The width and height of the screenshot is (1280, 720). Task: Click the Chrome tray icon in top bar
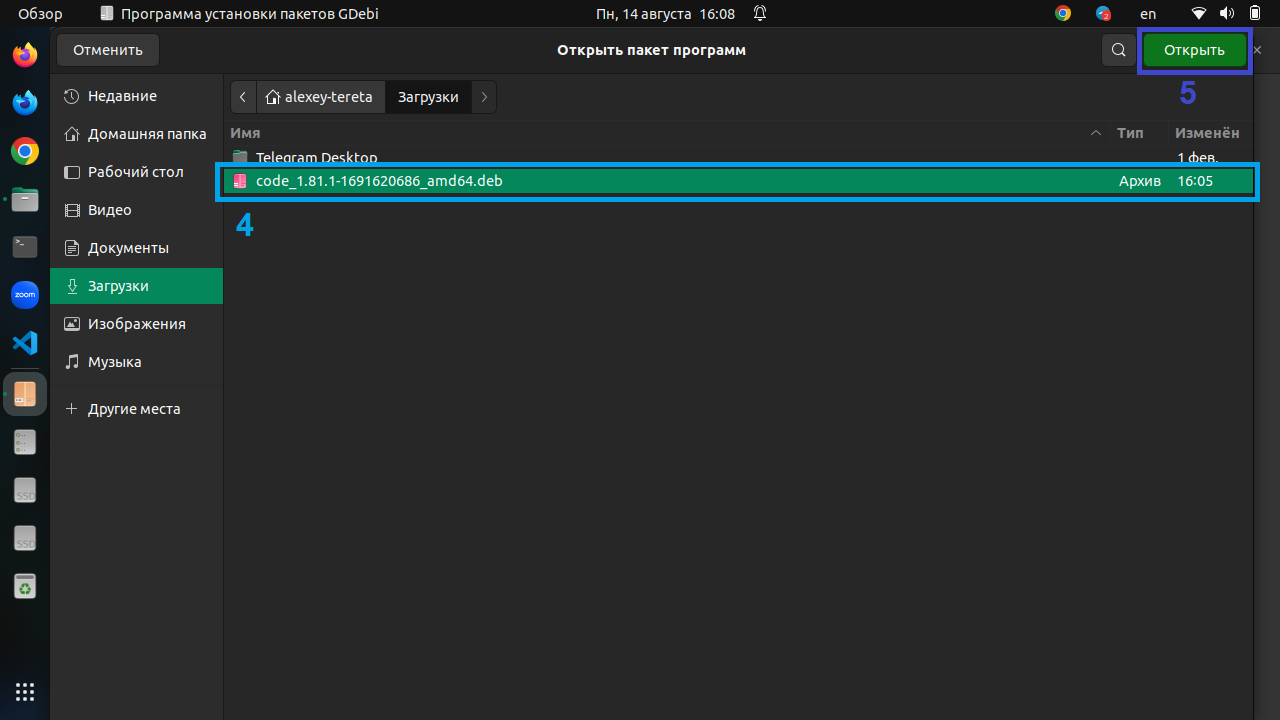[1063, 14]
